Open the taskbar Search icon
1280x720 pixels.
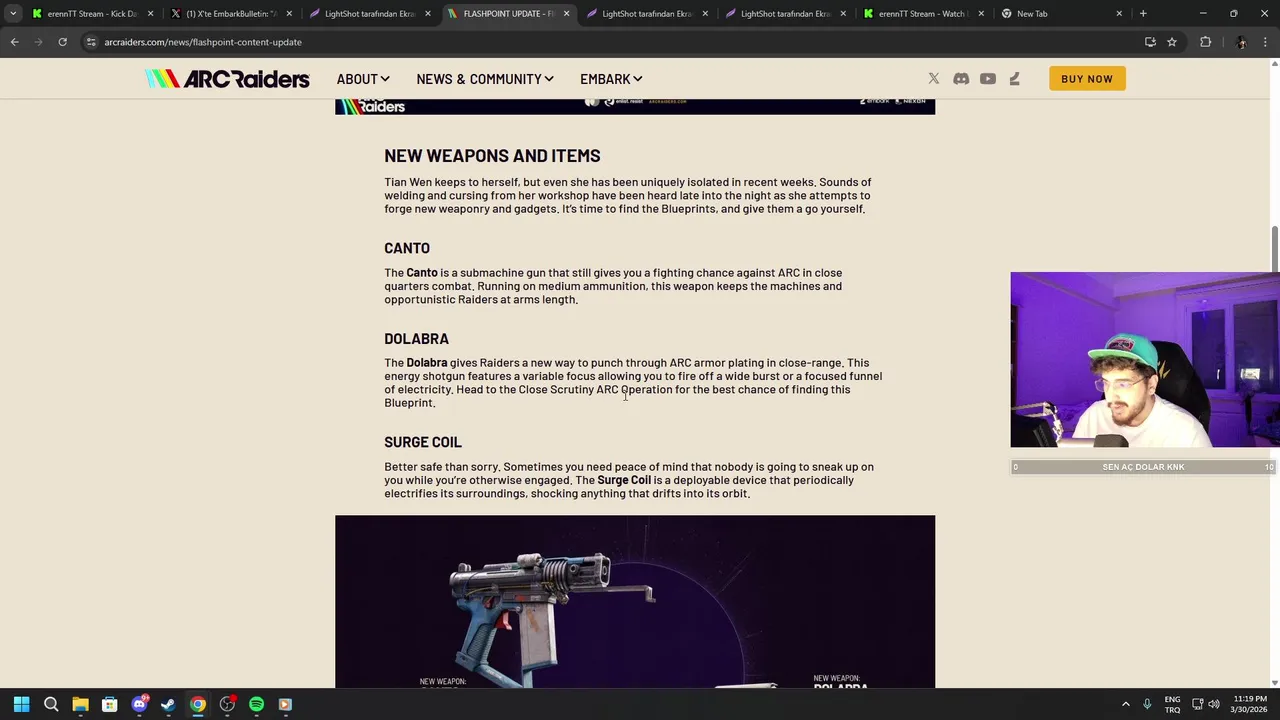click(x=51, y=704)
